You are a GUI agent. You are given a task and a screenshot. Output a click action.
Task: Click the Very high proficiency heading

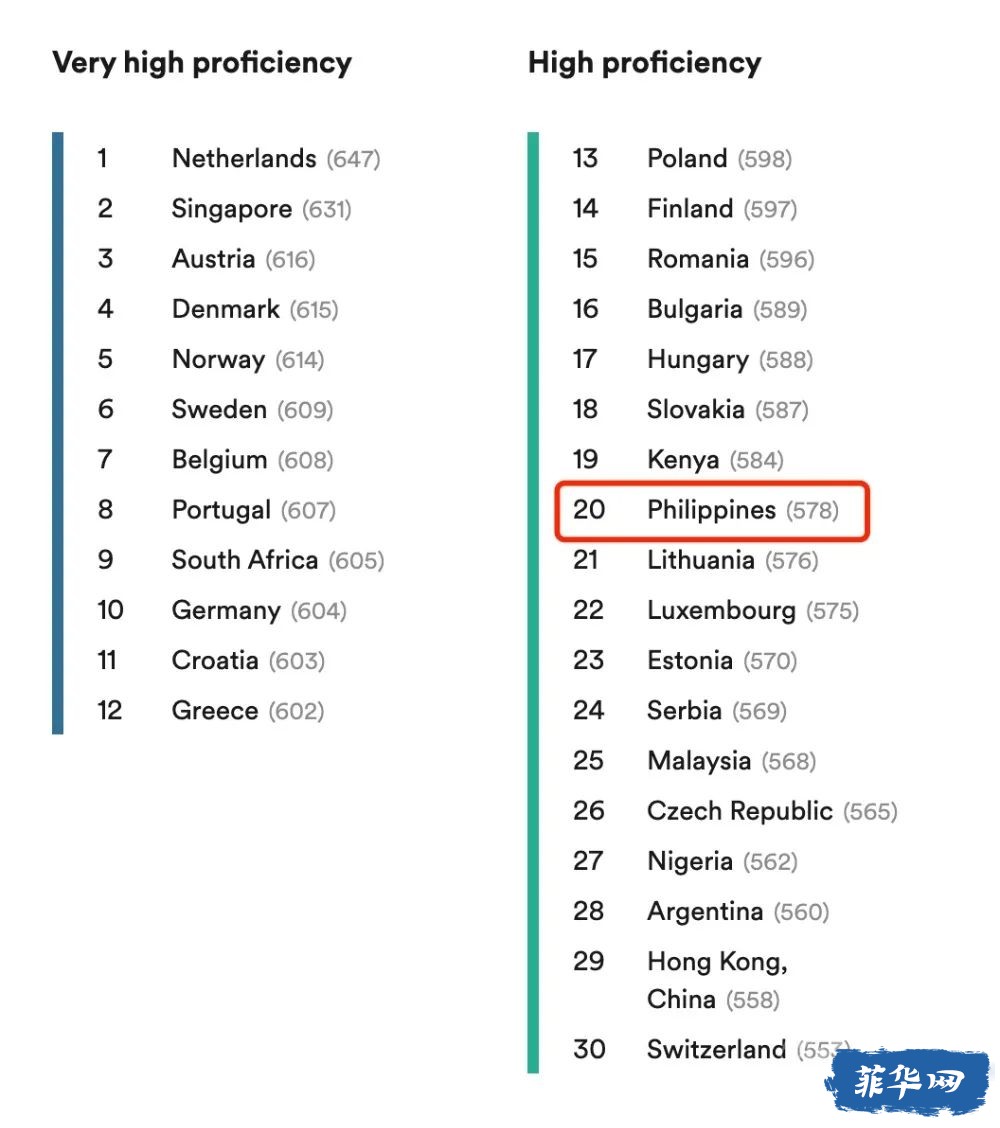(x=202, y=63)
